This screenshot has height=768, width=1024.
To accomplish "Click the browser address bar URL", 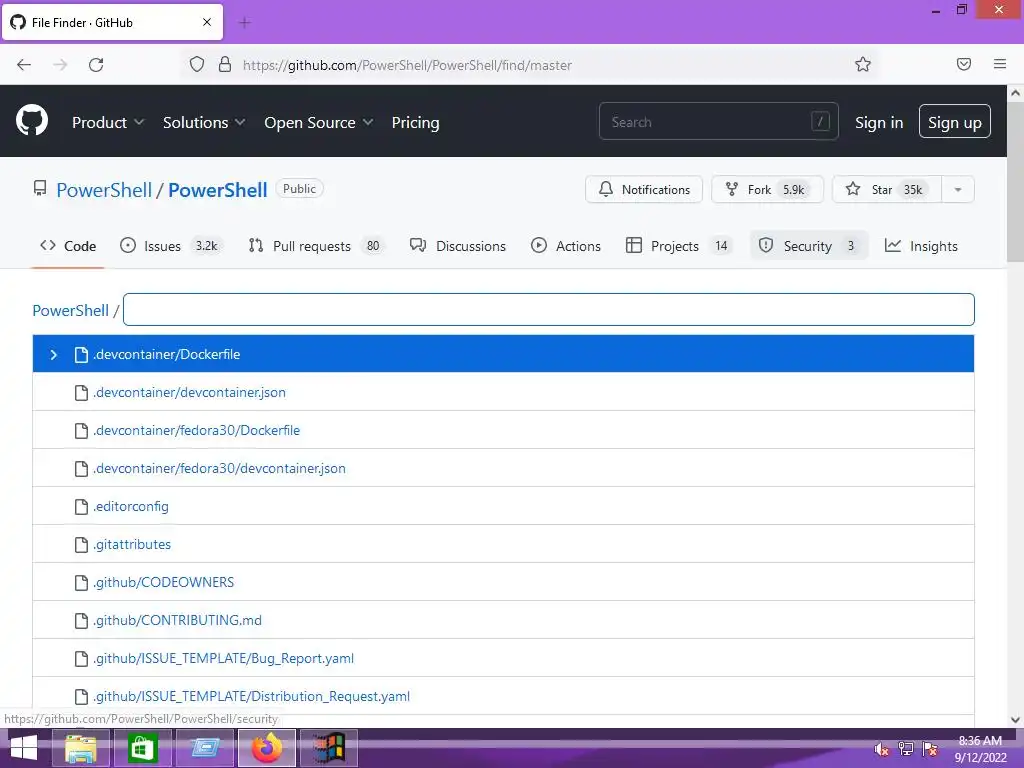I will pyautogui.click(x=407, y=65).
